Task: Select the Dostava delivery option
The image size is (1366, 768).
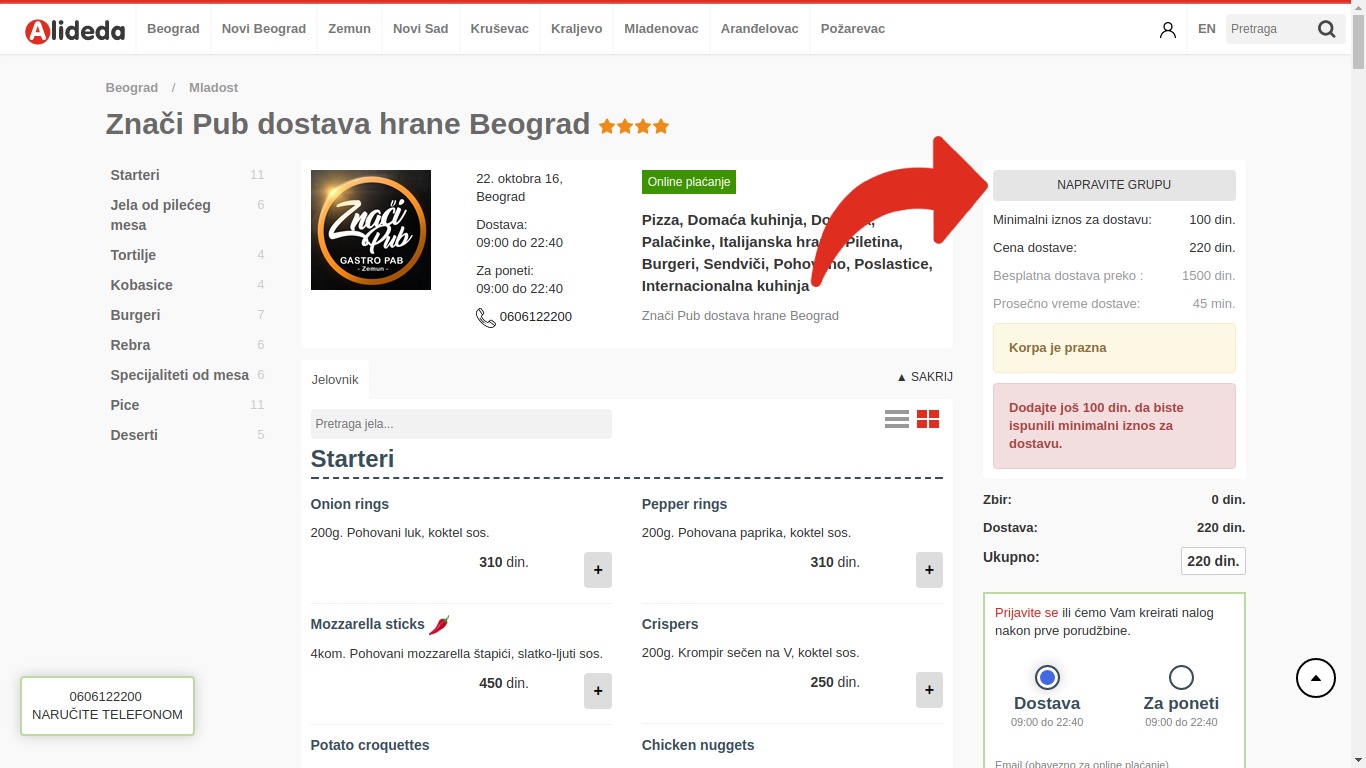Action: 1047,677
